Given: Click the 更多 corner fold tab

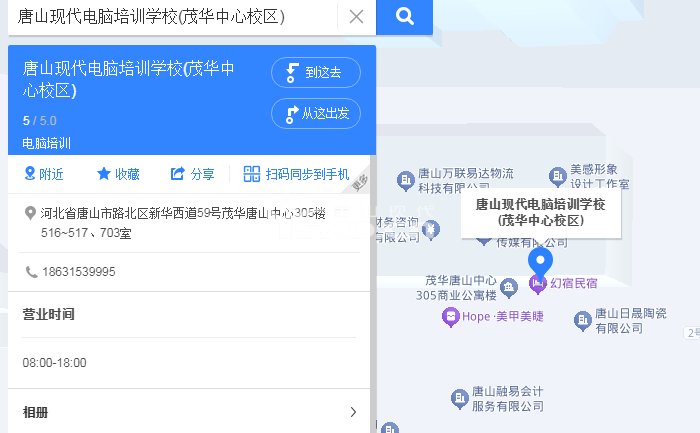Looking at the screenshot, I should (361, 183).
